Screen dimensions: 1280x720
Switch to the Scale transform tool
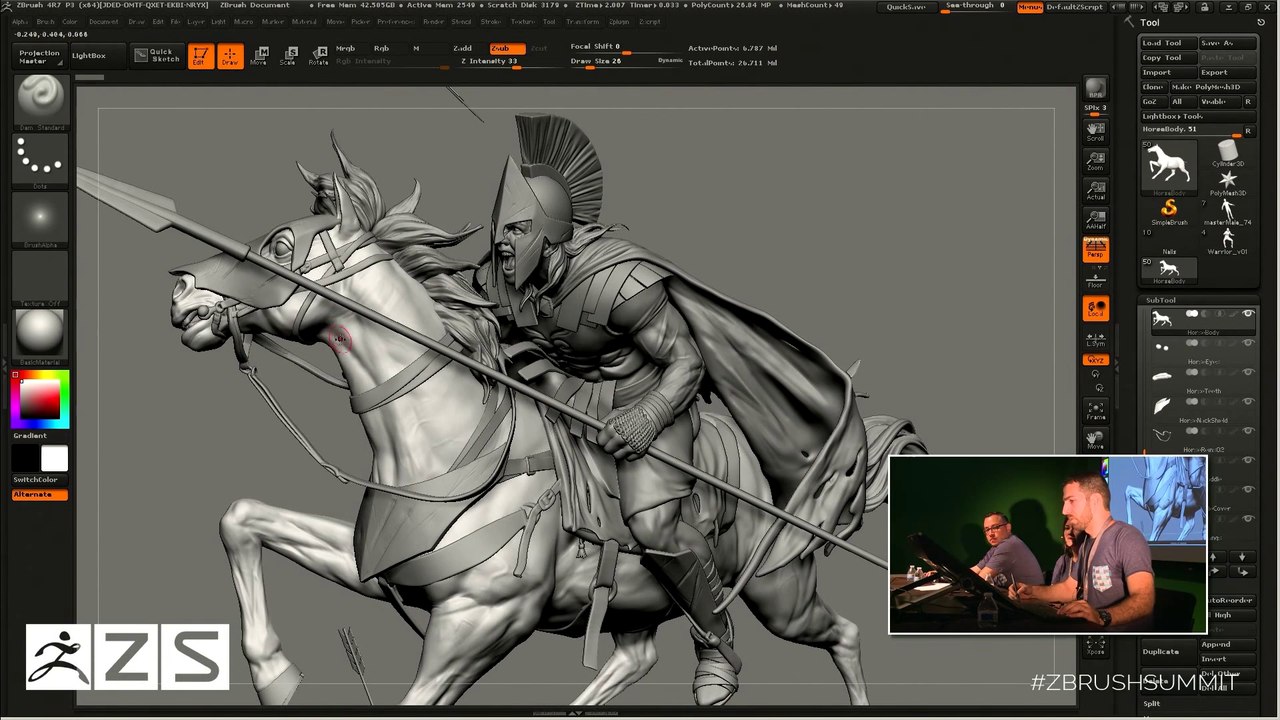pos(288,56)
